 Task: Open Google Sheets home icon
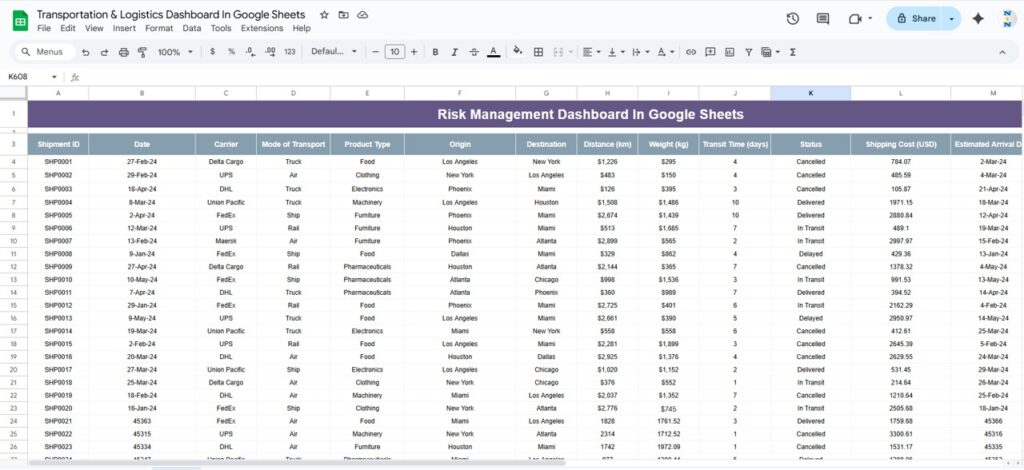[x=20, y=21]
